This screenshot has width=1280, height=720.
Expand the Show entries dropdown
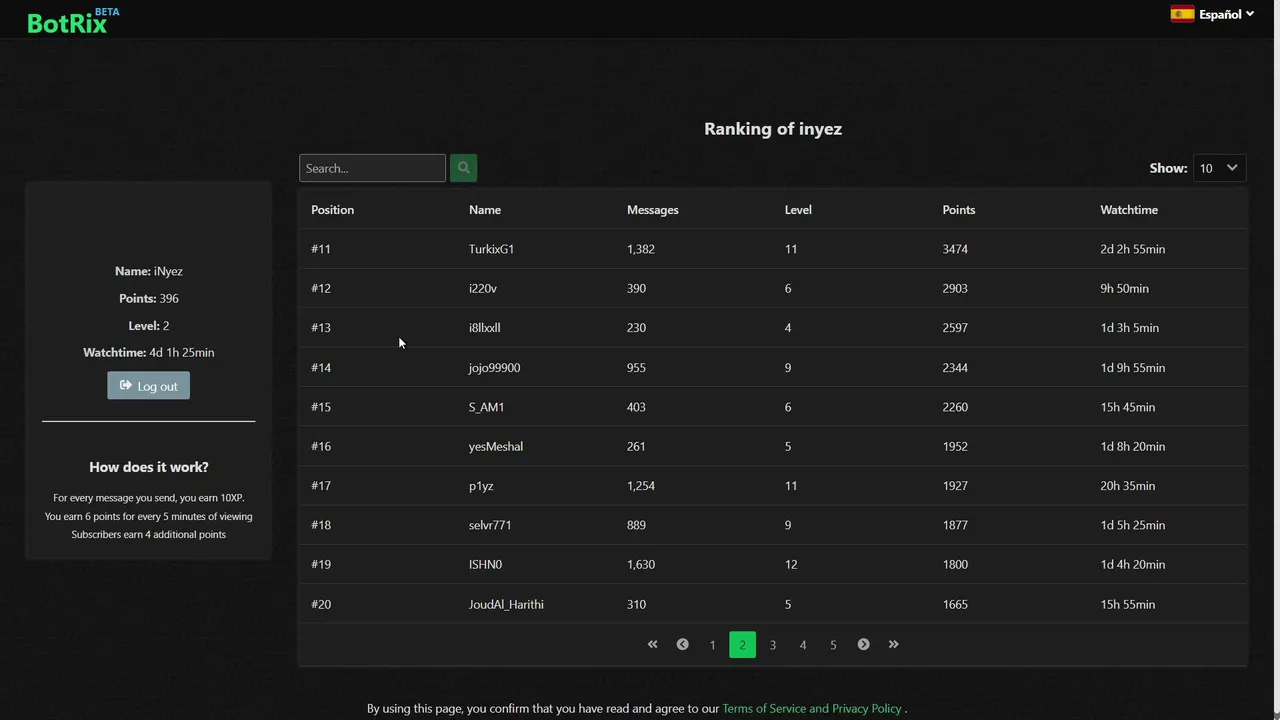pyautogui.click(x=1219, y=168)
